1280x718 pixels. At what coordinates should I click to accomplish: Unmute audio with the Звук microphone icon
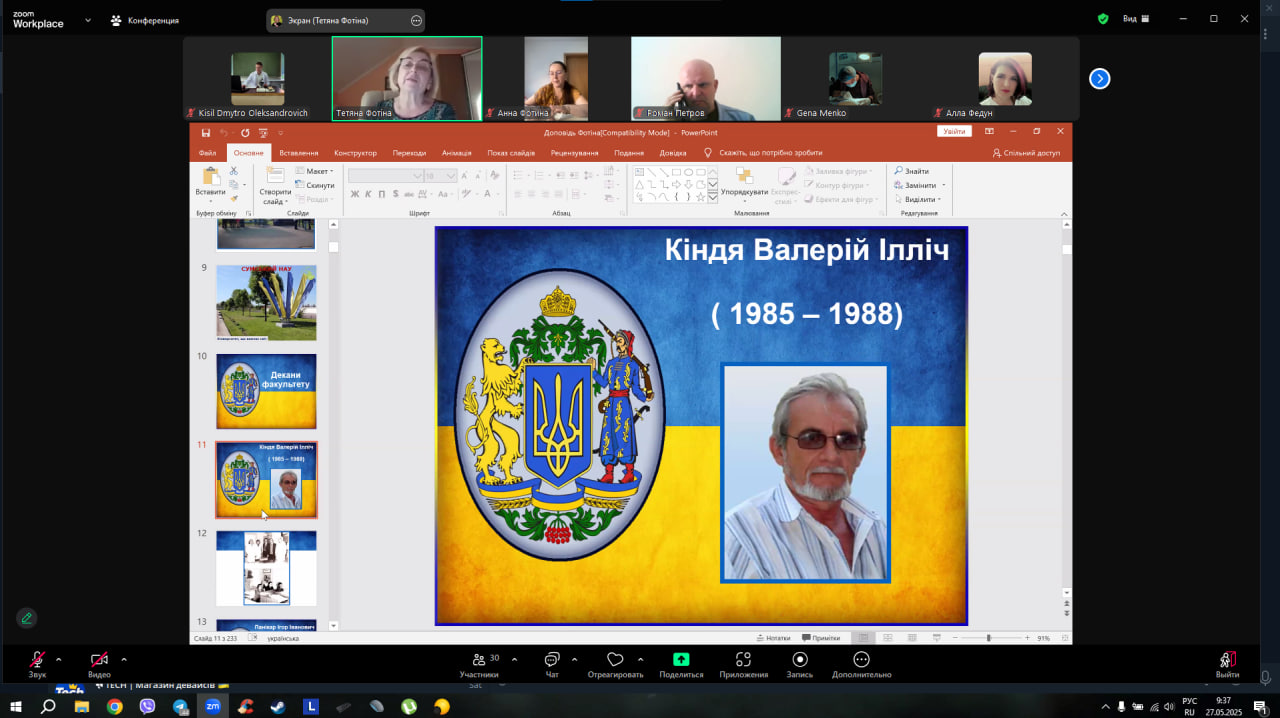point(37,659)
